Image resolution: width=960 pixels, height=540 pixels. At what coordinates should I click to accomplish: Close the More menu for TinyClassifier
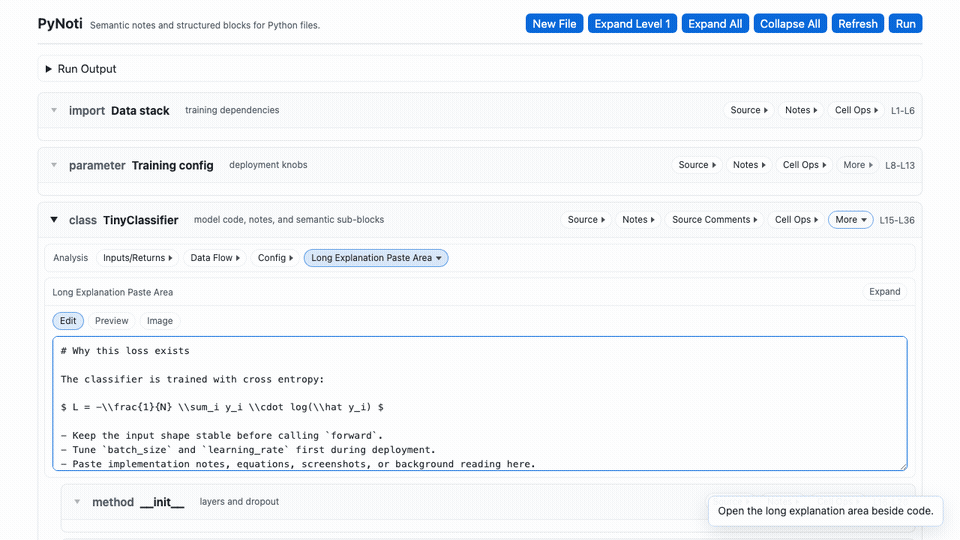[x=850, y=220]
